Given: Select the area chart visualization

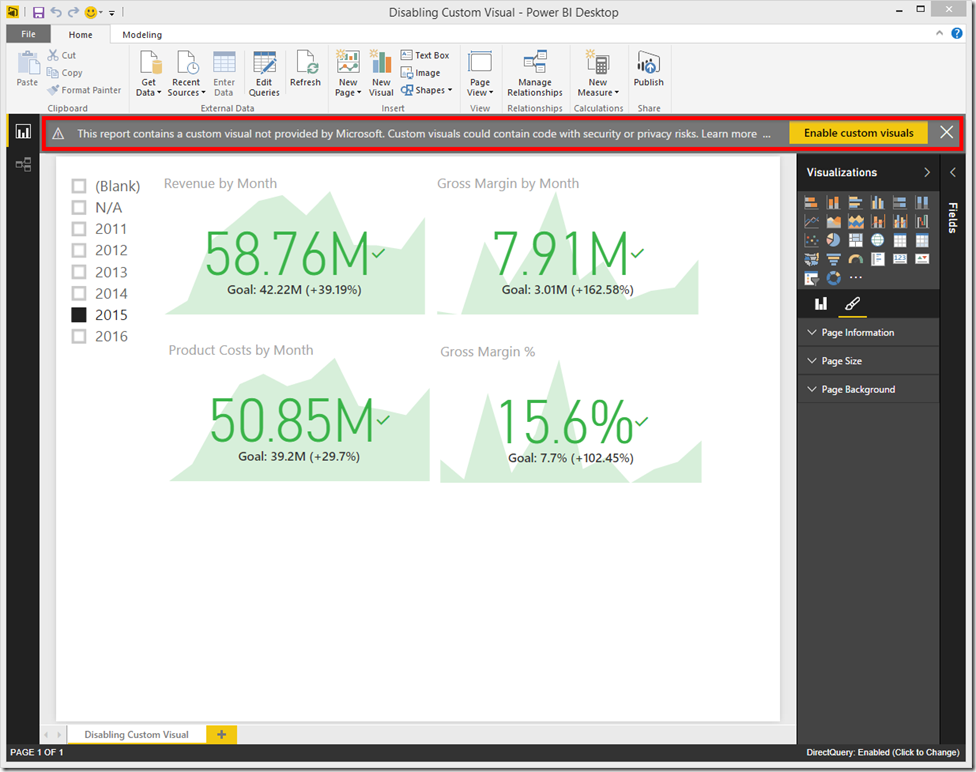Looking at the screenshot, I should [x=833, y=221].
